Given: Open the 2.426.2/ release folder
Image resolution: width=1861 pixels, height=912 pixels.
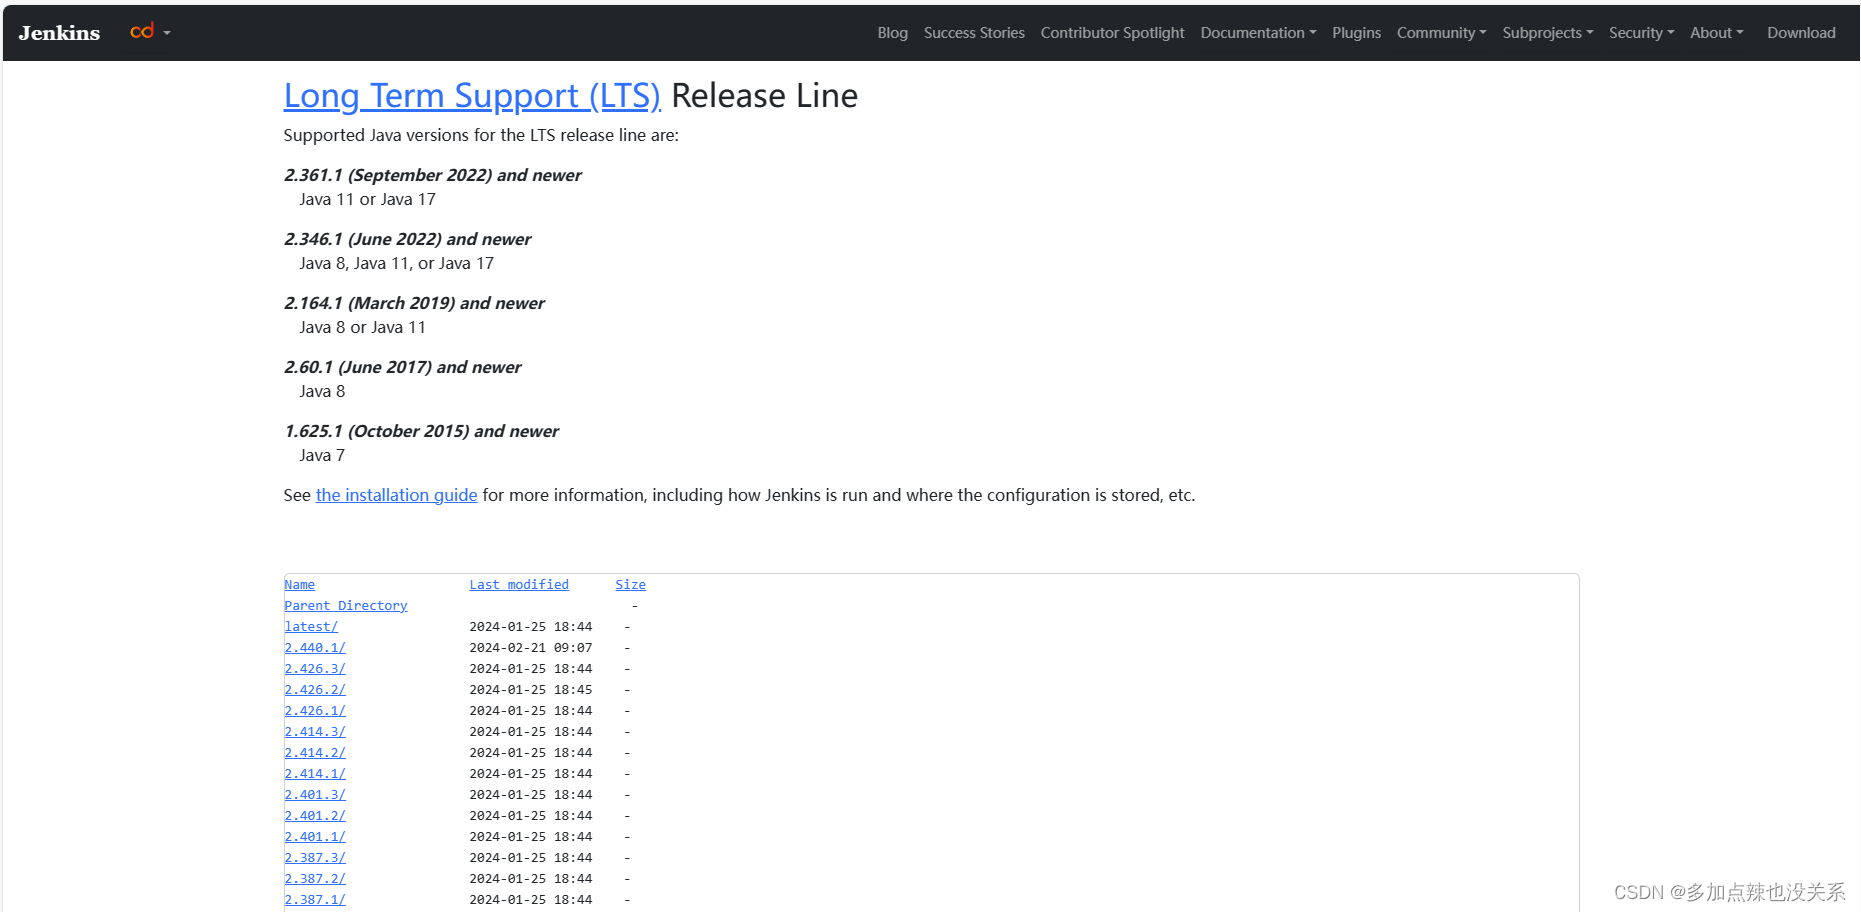Looking at the screenshot, I should [x=315, y=690].
